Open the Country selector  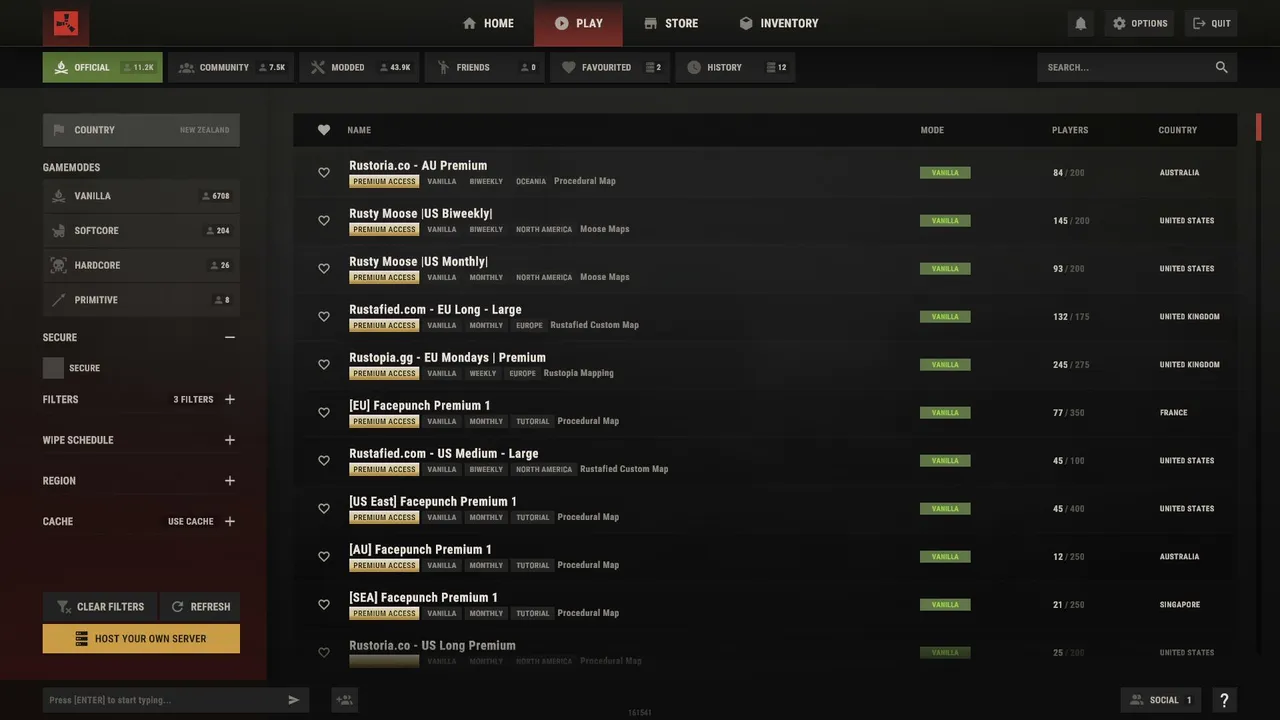point(141,130)
